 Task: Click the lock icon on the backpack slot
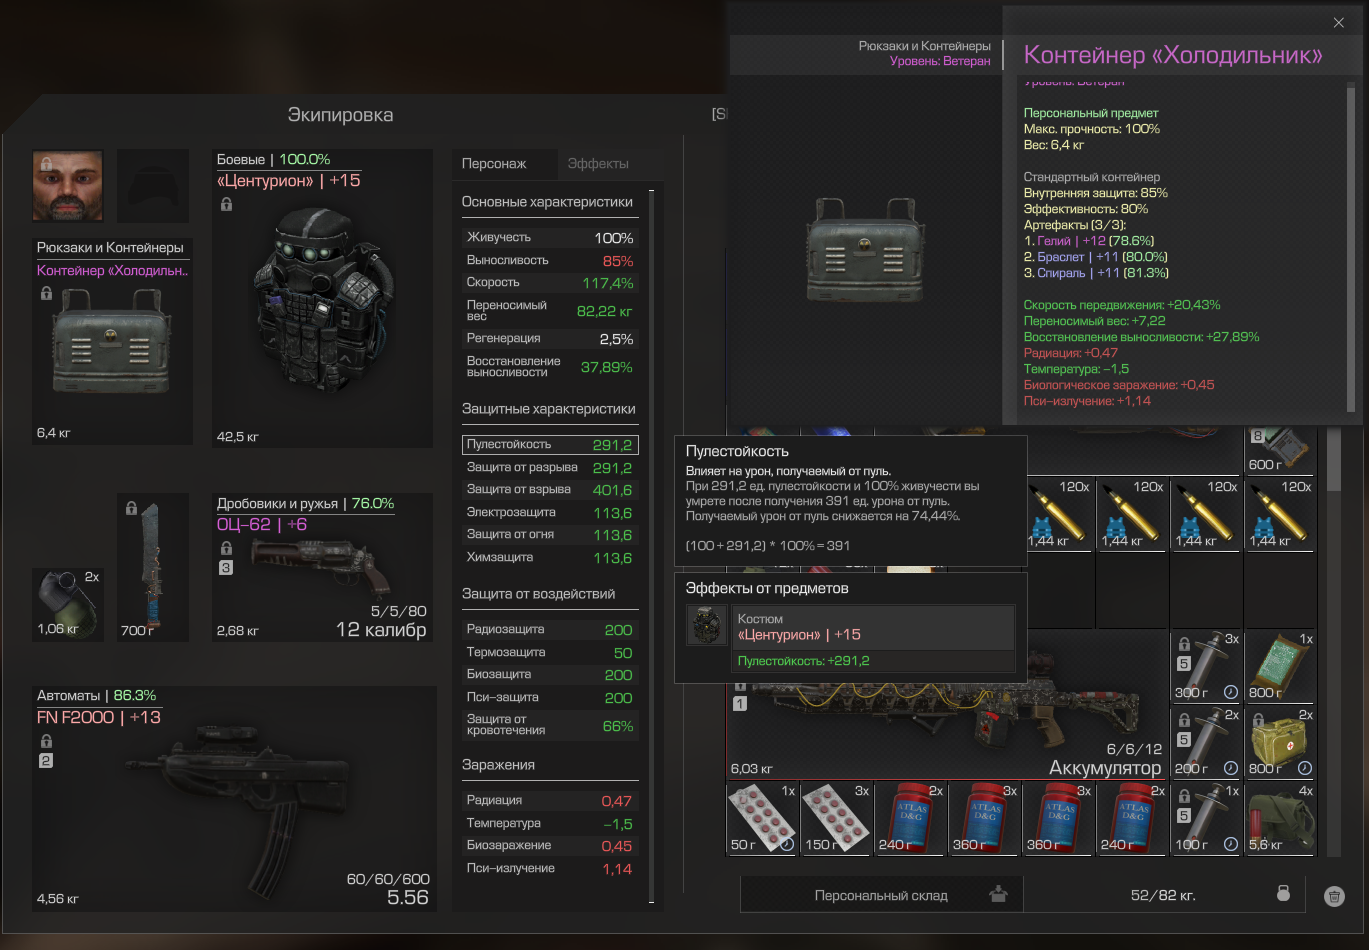pyautogui.click(x=46, y=293)
